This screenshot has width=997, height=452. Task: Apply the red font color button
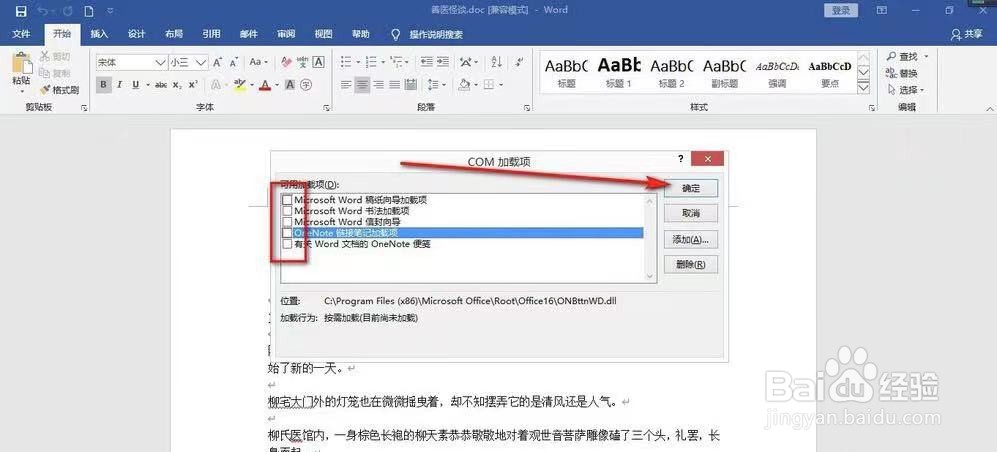(x=264, y=85)
